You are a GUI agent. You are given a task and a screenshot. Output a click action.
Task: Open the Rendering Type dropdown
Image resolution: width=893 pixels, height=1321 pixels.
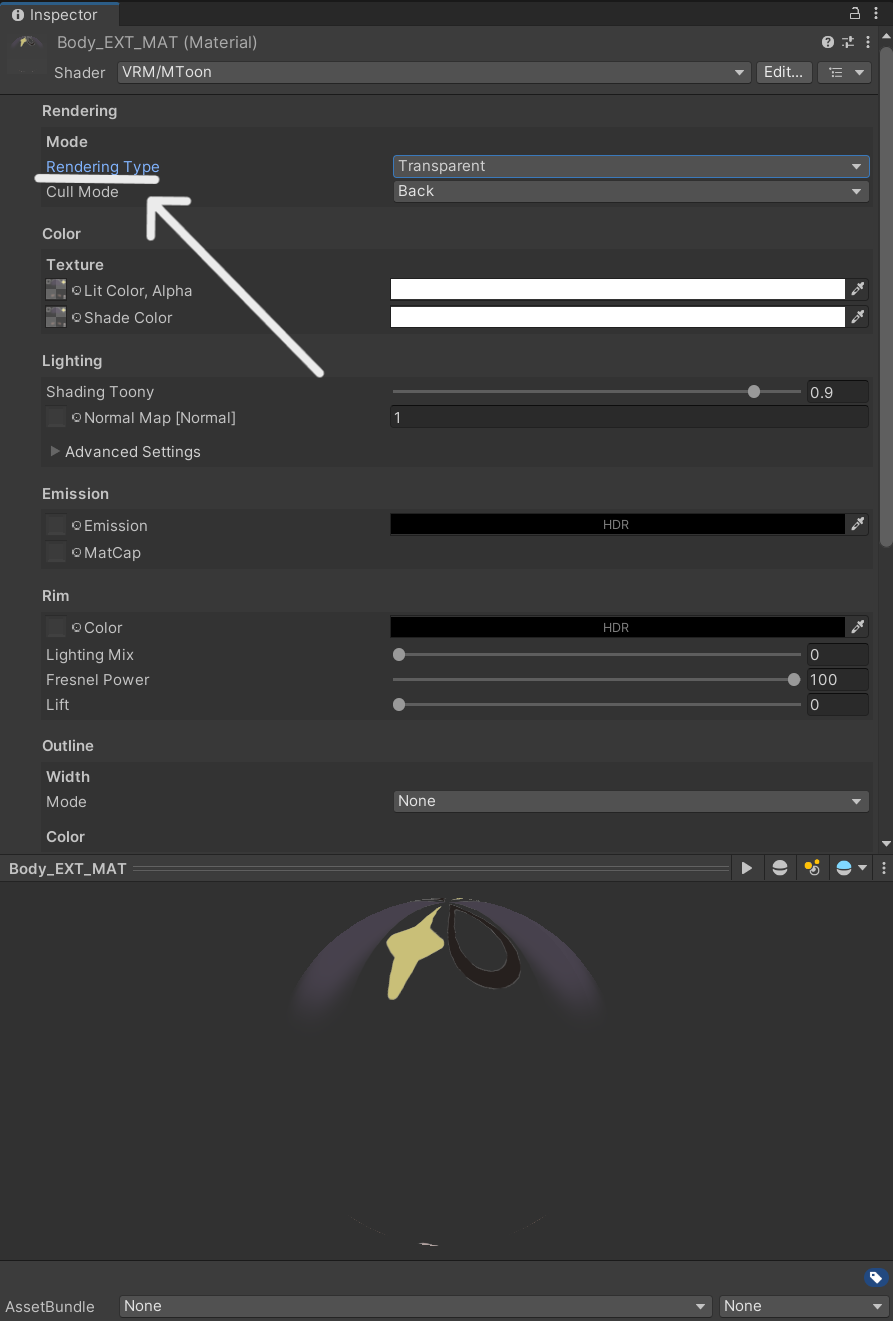coord(630,166)
